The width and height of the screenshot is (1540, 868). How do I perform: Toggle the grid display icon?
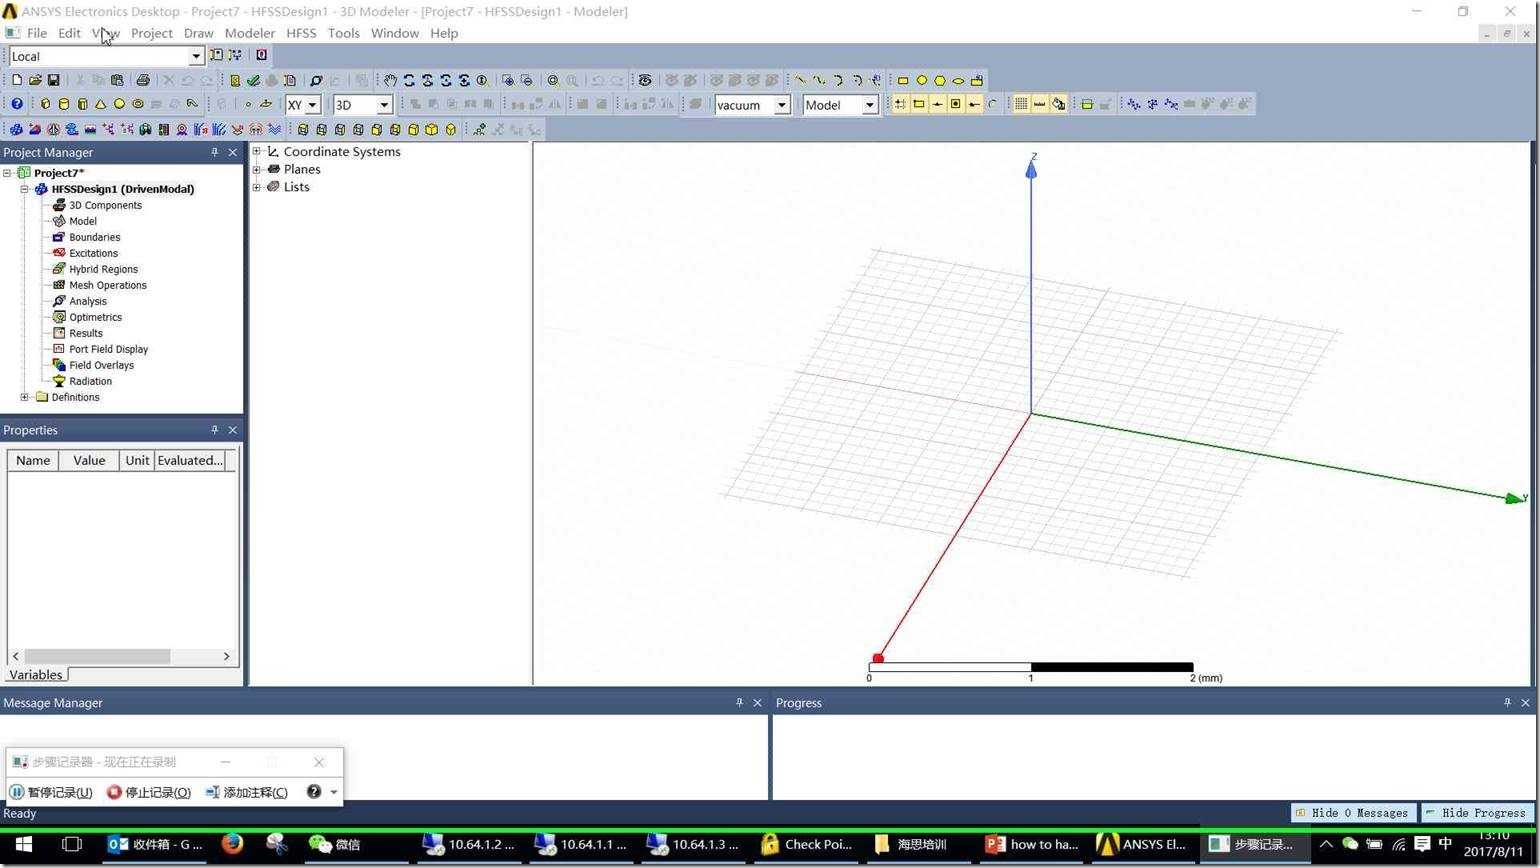coord(1021,104)
